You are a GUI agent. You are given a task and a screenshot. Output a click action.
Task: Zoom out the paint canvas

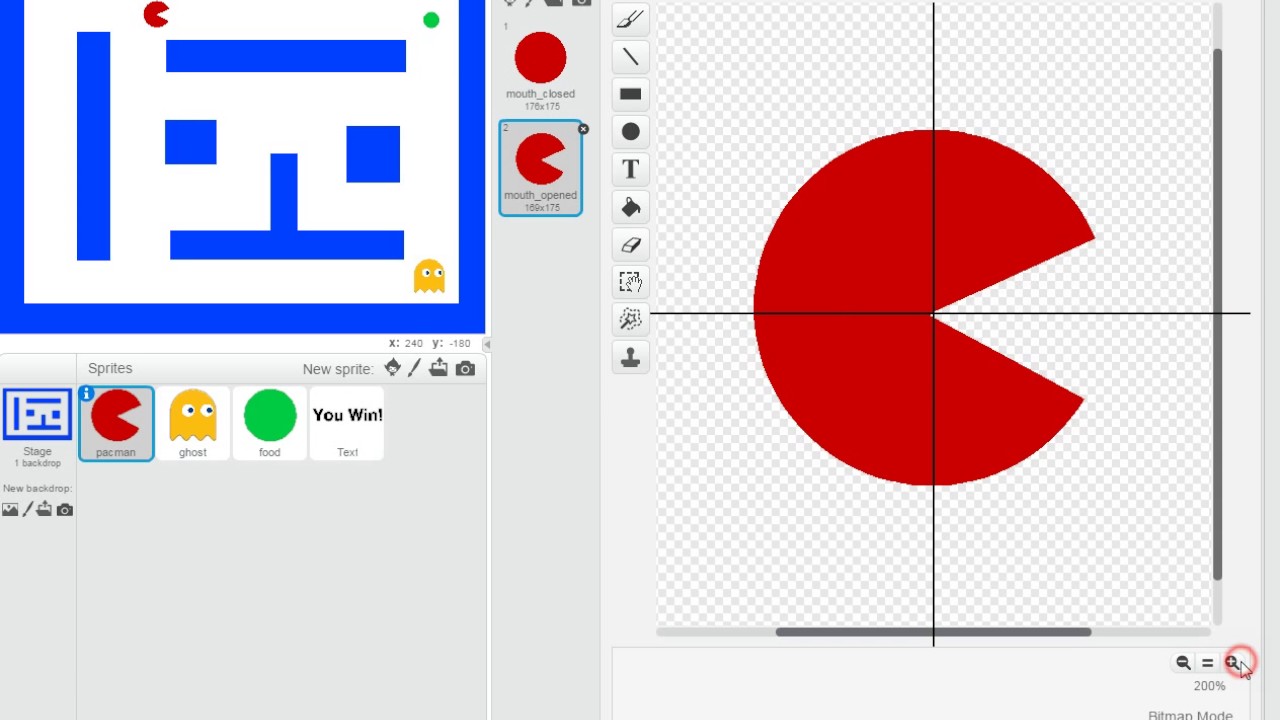(x=1183, y=663)
